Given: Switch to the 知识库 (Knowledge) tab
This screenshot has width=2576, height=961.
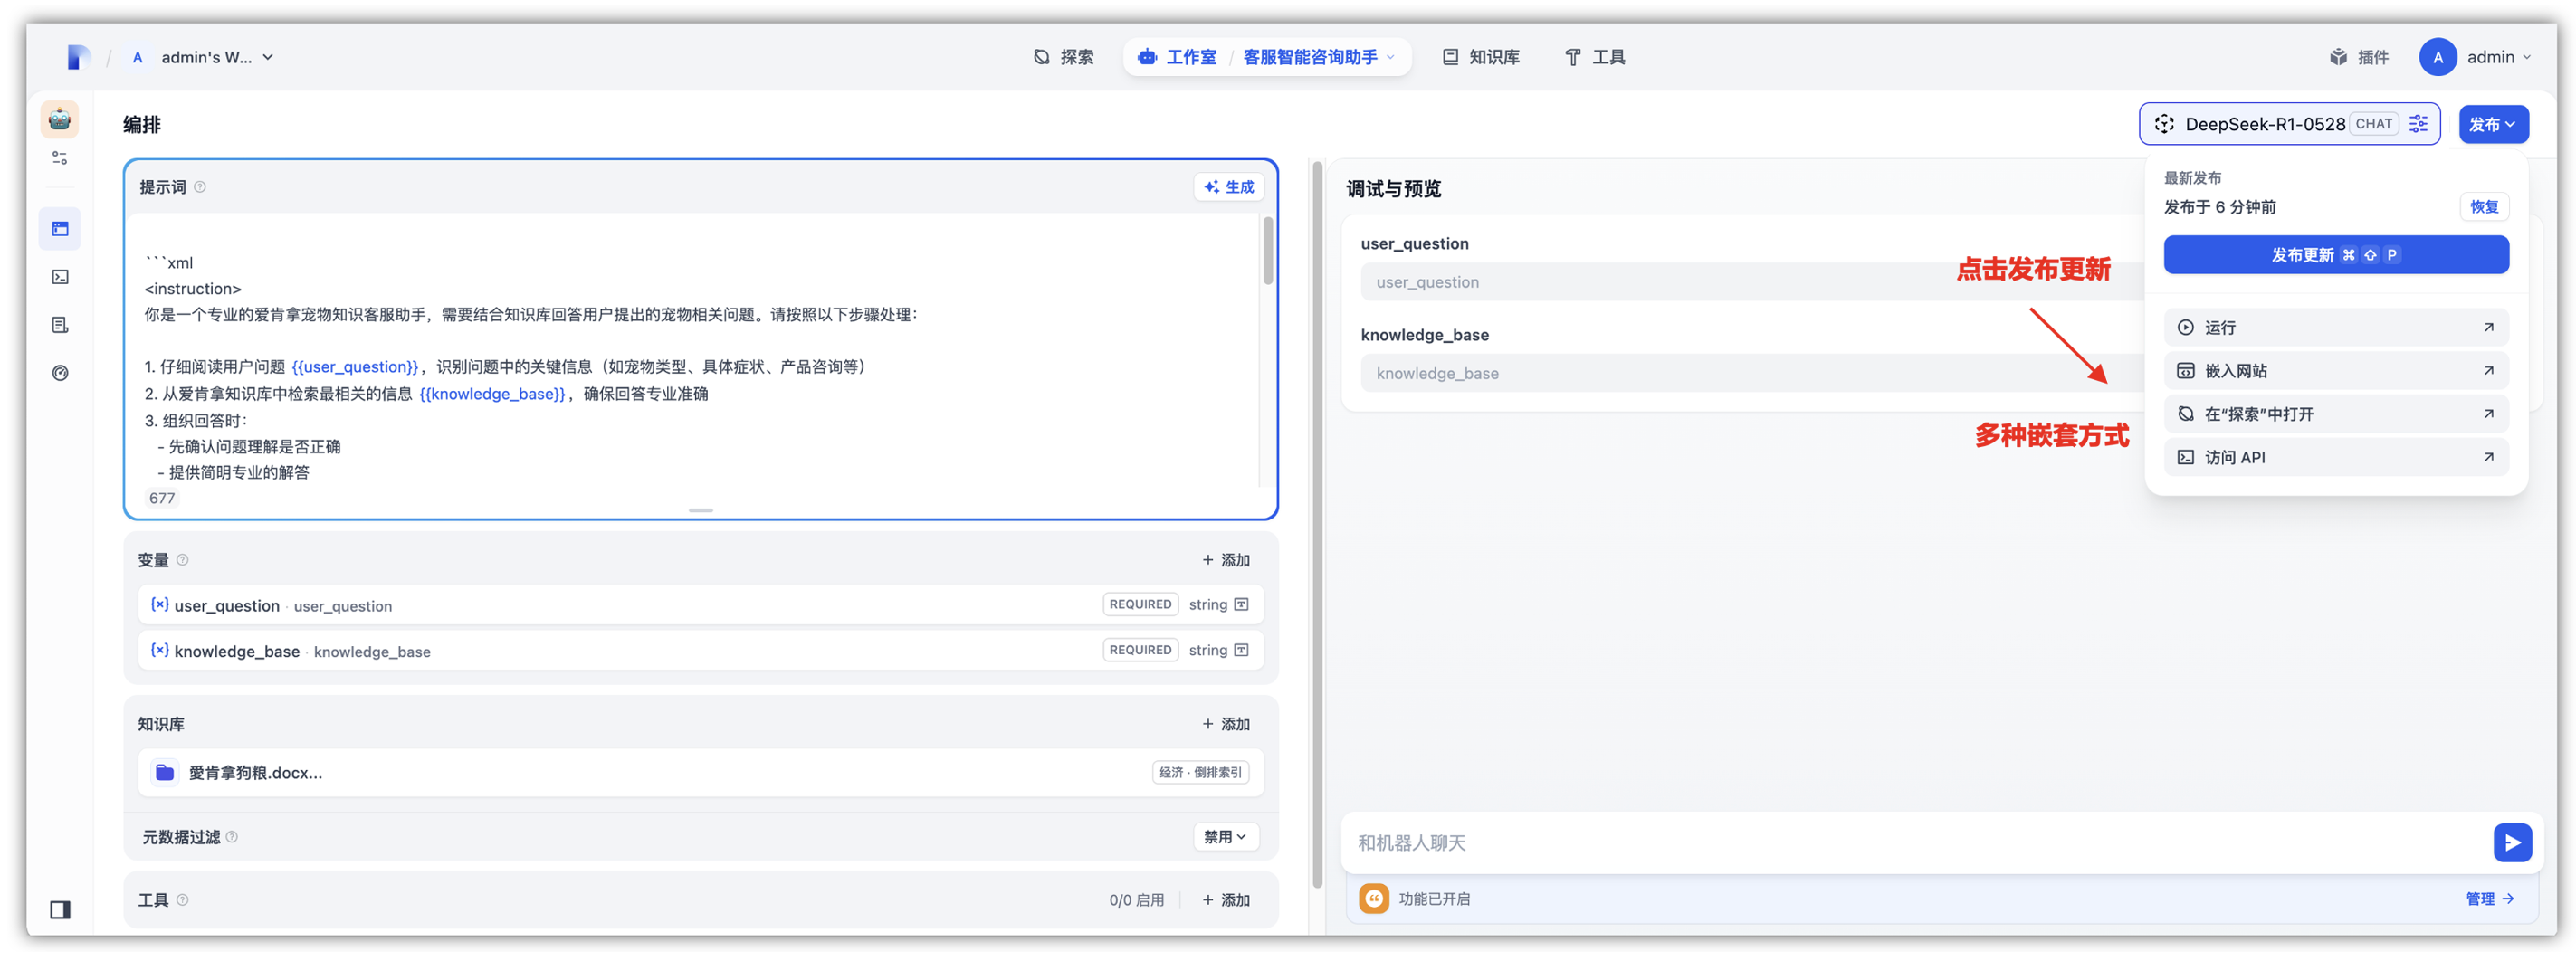Looking at the screenshot, I should pyautogui.click(x=1481, y=57).
